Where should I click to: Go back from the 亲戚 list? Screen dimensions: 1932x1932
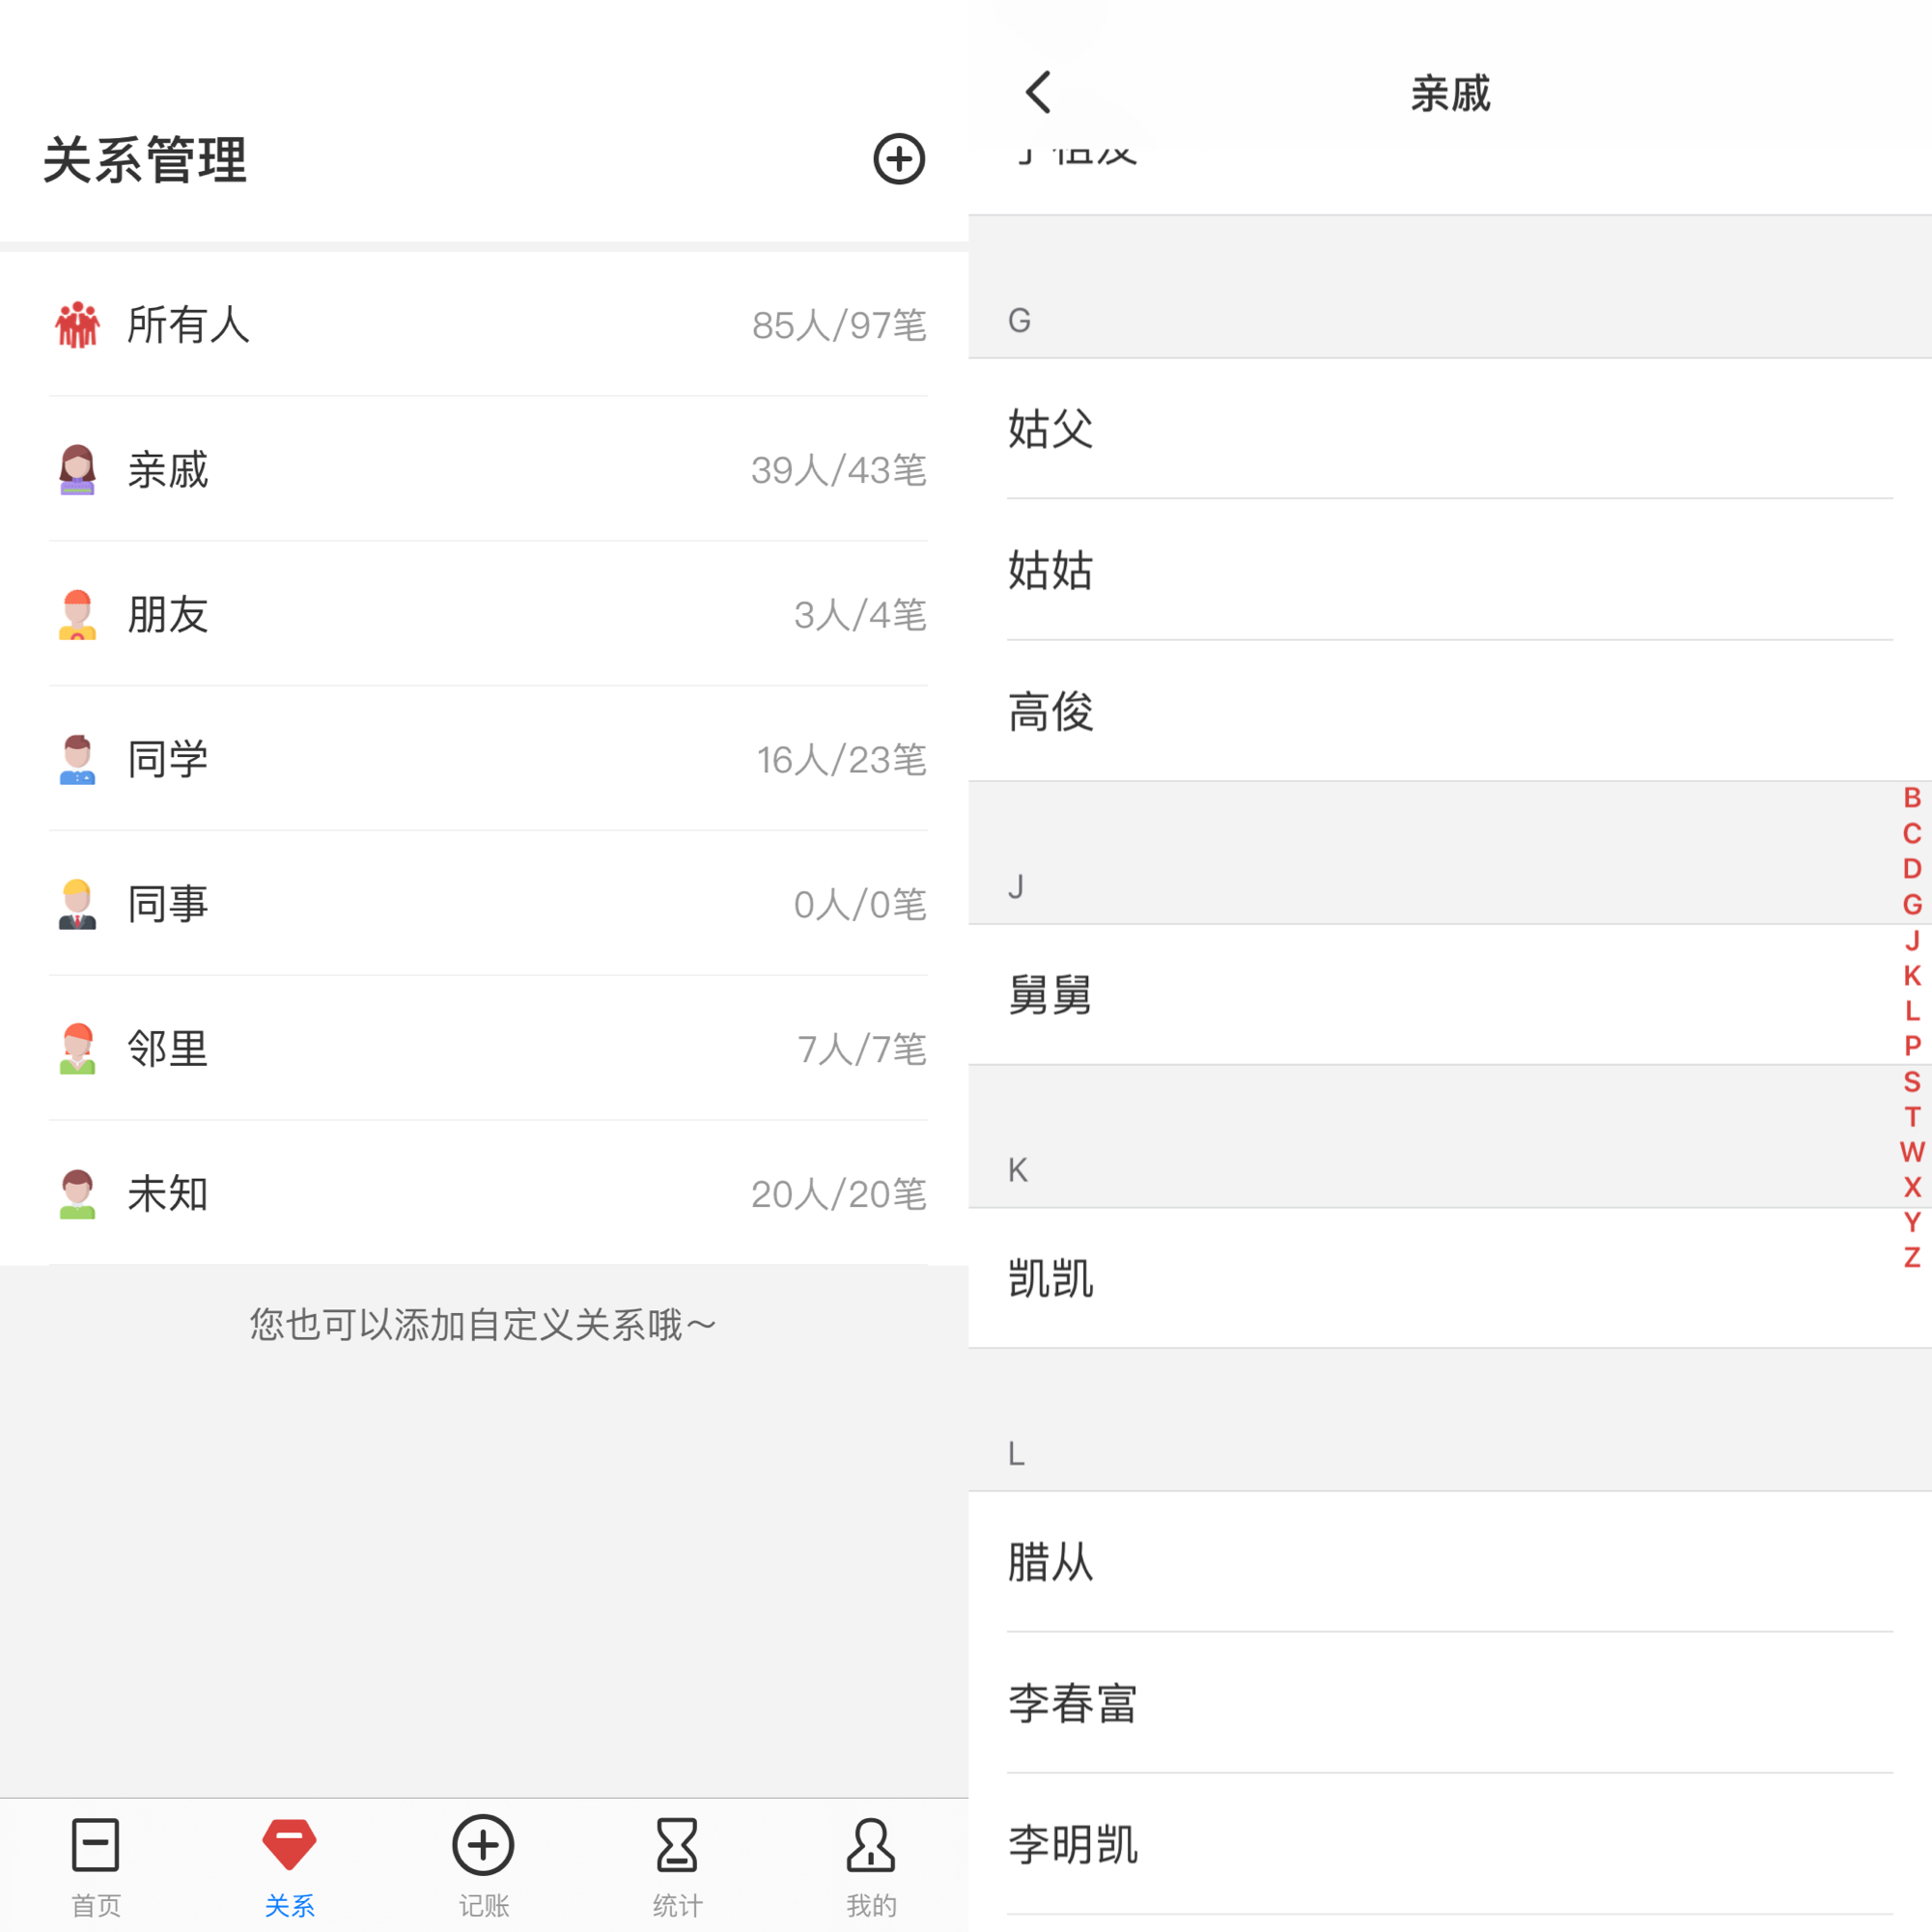click(1039, 93)
